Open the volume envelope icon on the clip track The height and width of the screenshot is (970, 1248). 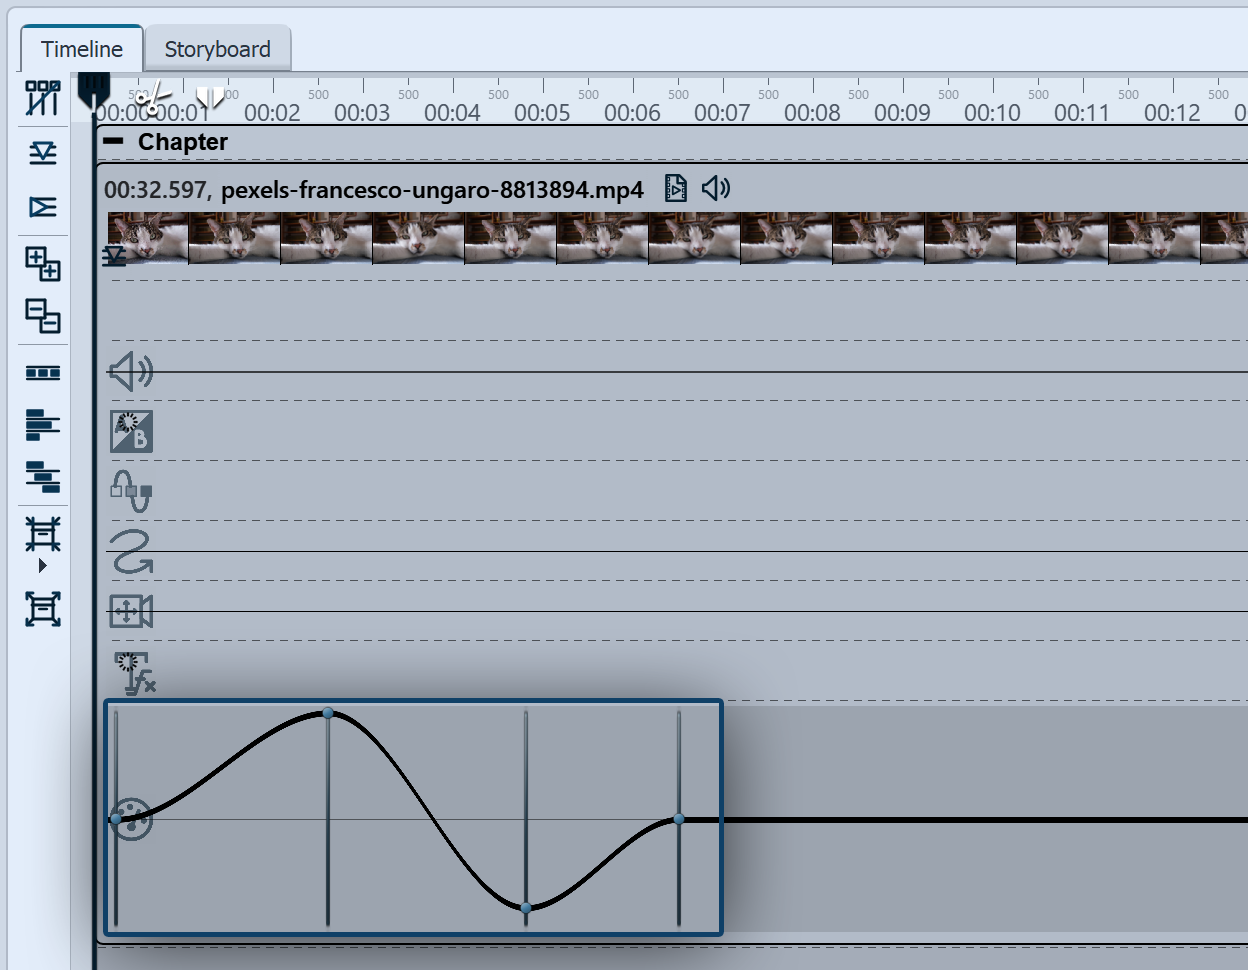pos(130,370)
